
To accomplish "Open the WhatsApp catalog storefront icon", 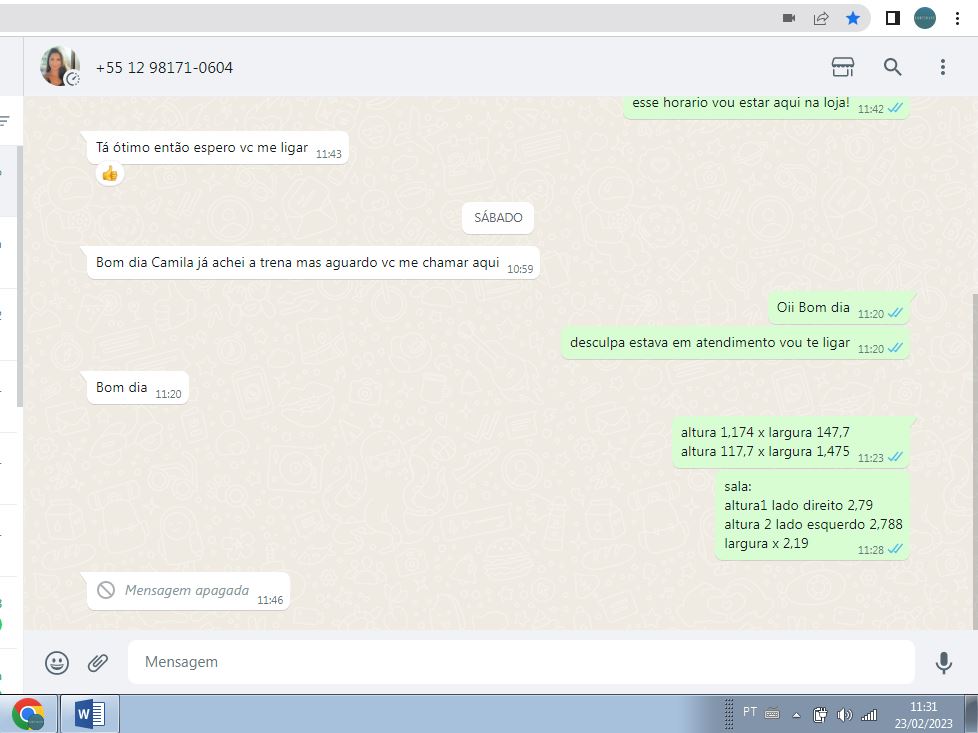I will 843,67.
